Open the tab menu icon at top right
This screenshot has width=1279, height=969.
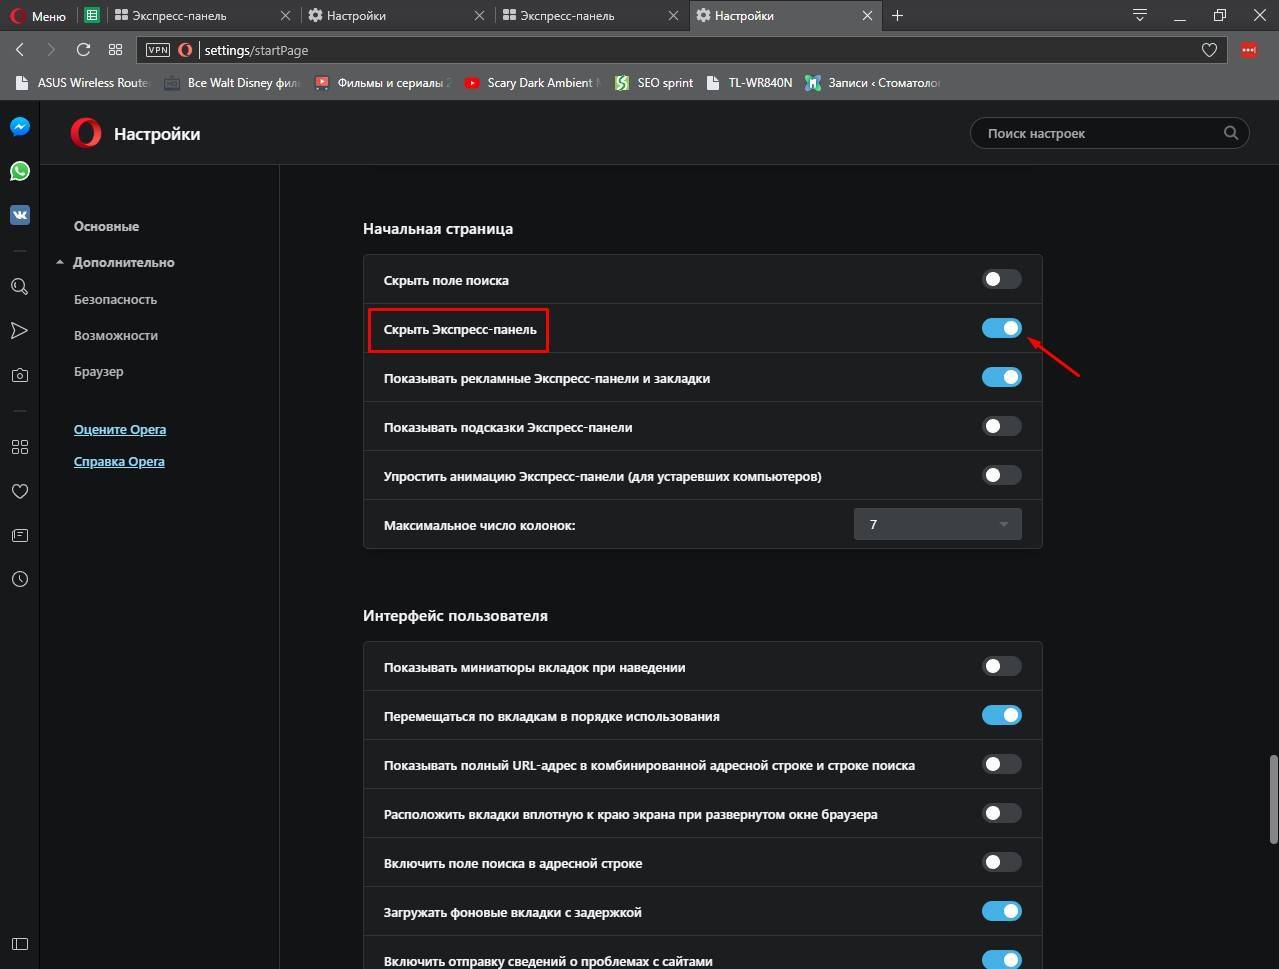tap(1139, 15)
